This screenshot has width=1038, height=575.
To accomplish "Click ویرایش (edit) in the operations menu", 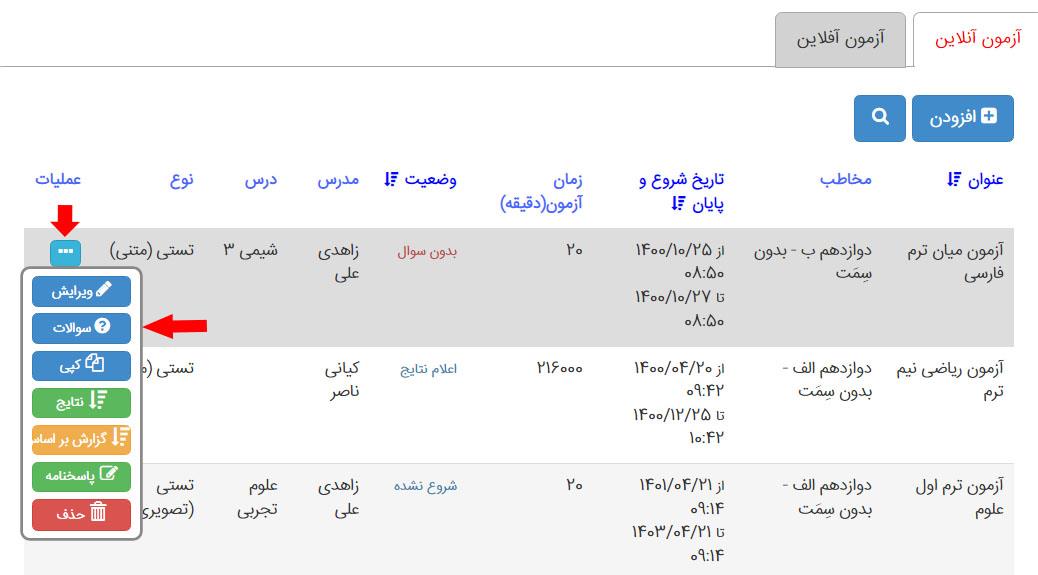I will click(x=81, y=291).
